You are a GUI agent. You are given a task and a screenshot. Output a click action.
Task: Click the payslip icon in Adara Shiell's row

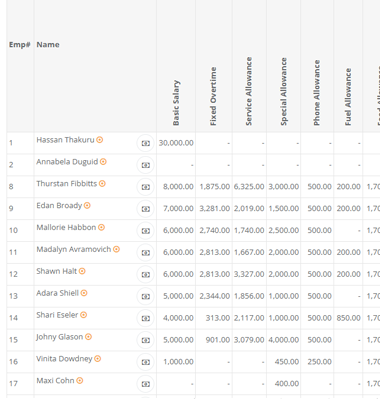pyautogui.click(x=146, y=296)
